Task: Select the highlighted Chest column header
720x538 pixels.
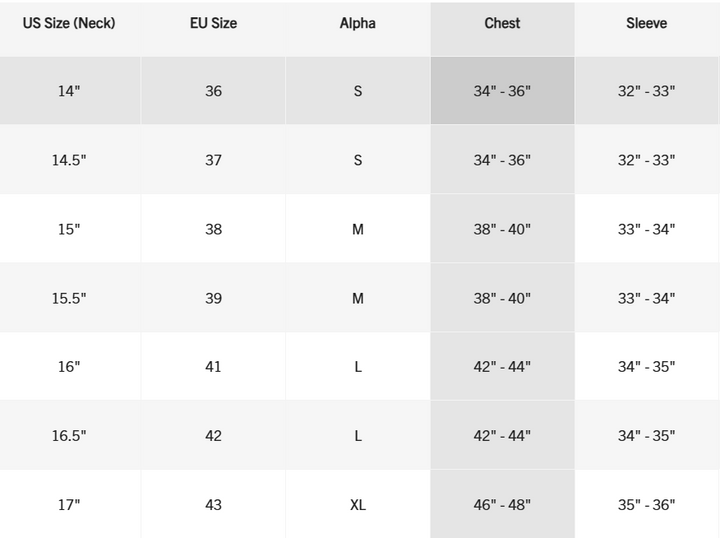Action: click(x=502, y=23)
